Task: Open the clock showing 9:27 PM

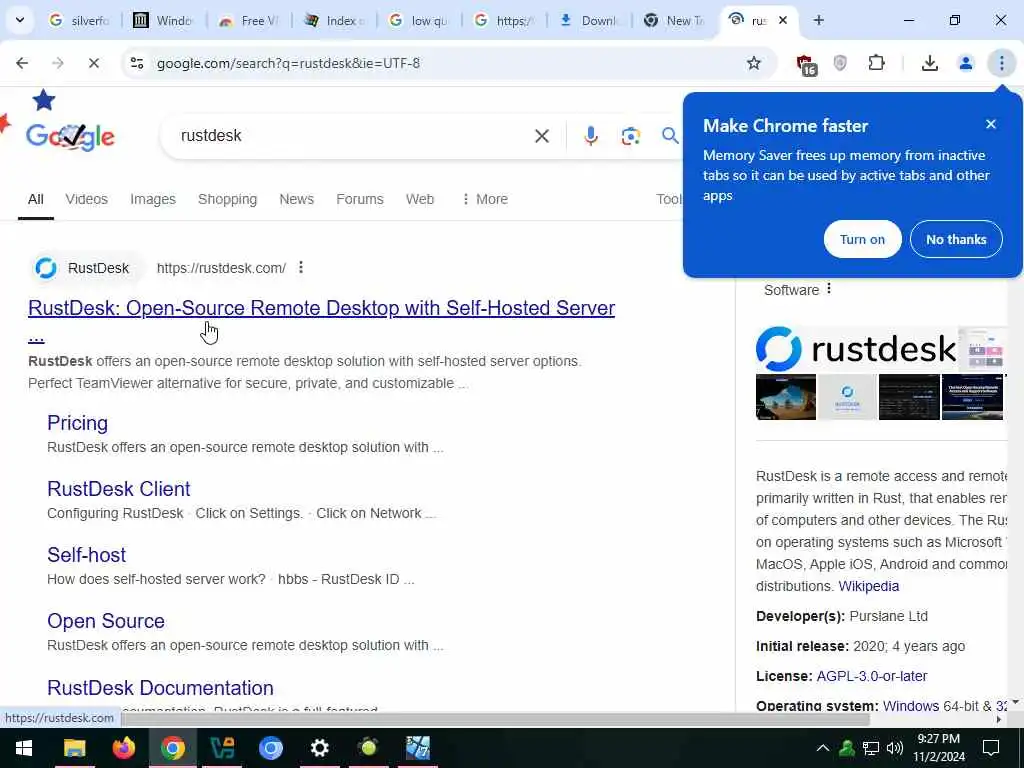Action: click(x=938, y=748)
